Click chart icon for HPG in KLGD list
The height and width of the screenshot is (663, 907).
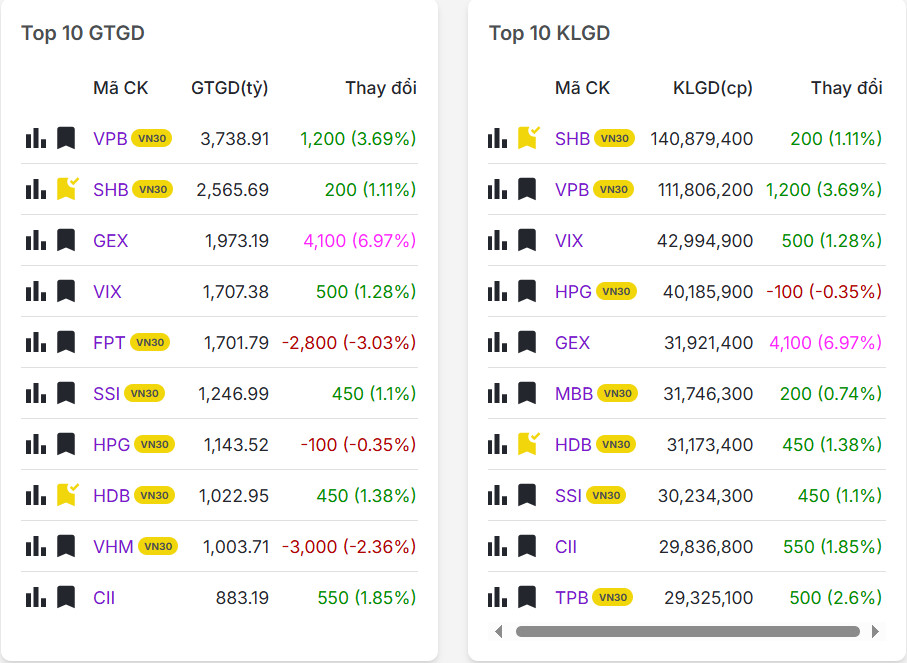coord(497,291)
